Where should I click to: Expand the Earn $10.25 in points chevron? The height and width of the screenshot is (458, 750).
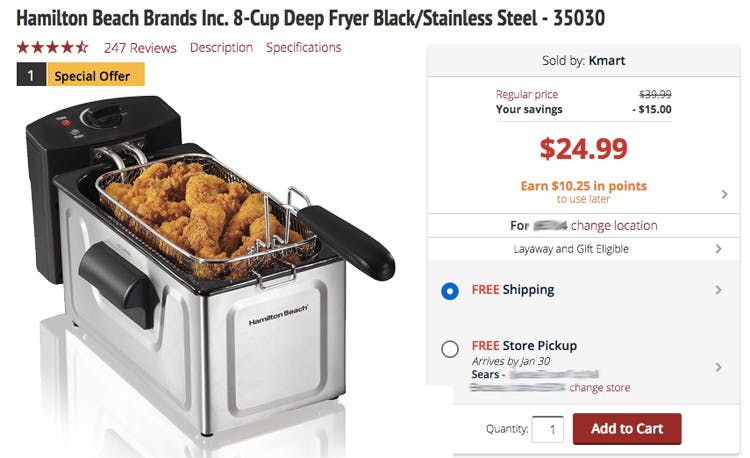point(724,194)
